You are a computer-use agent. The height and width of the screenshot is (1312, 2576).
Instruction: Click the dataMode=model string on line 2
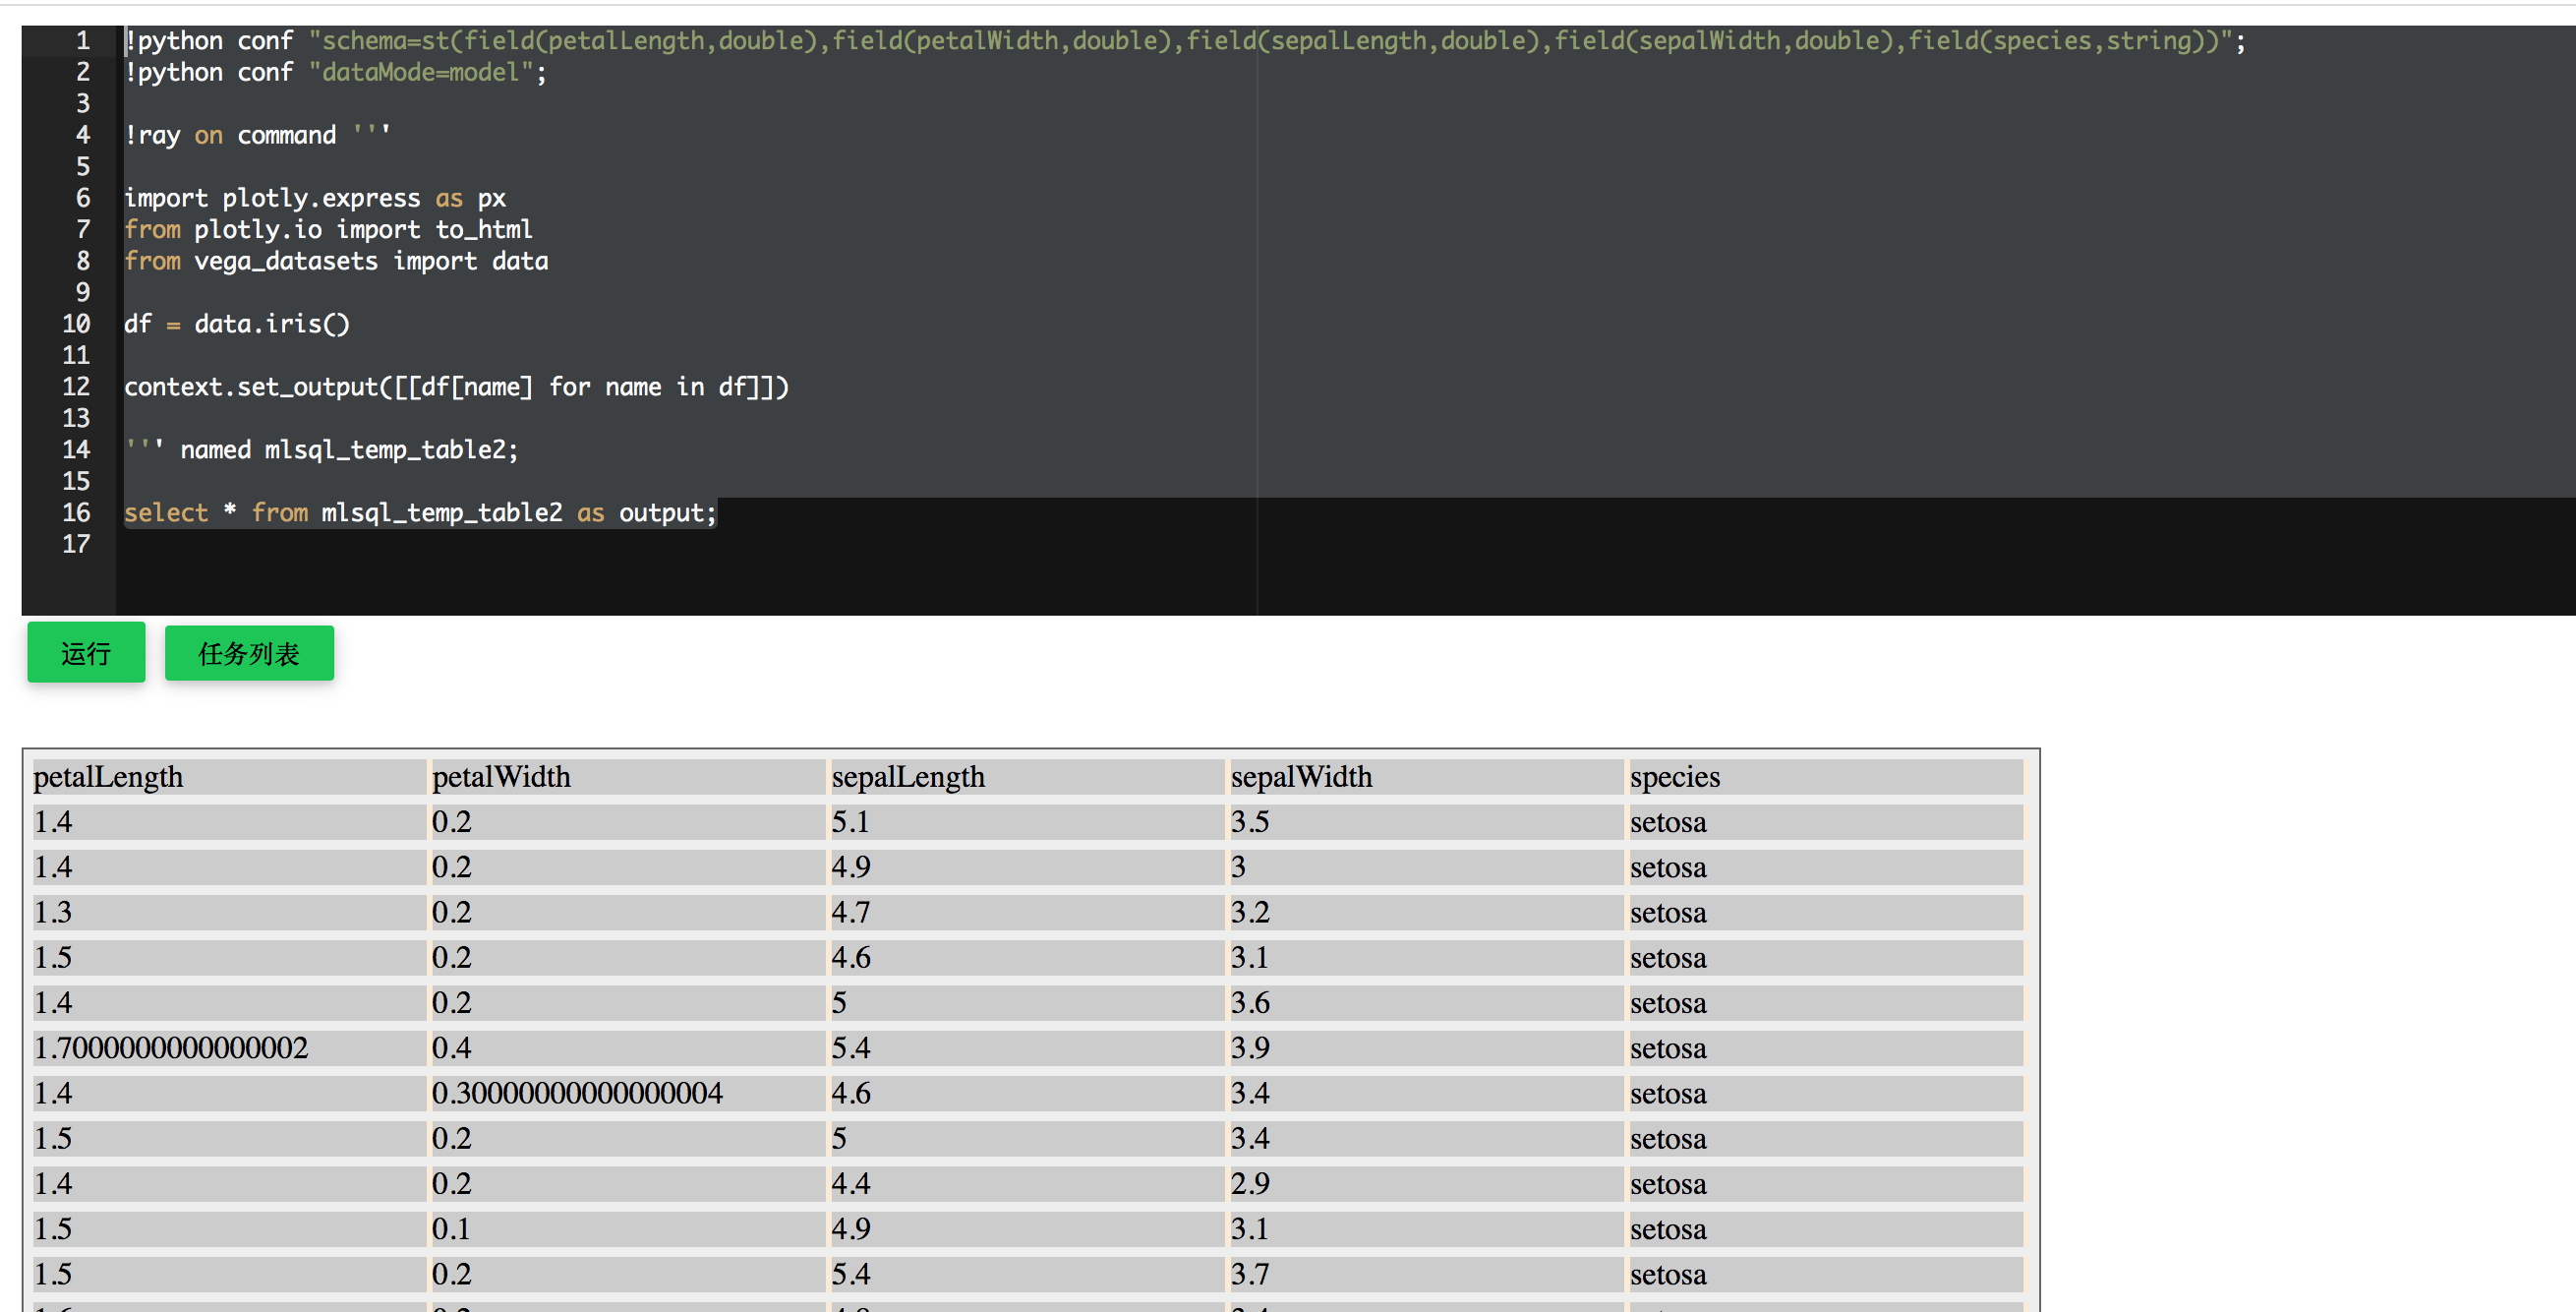point(424,71)
